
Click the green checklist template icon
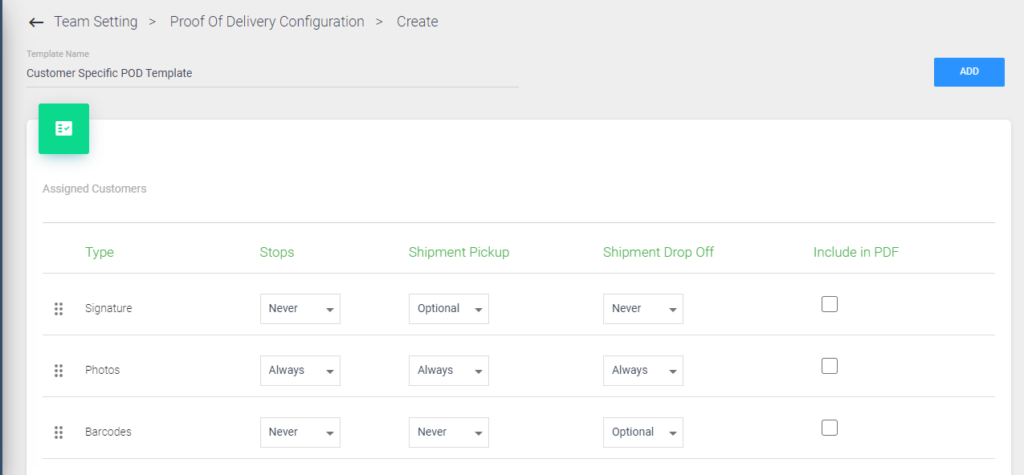(64, 129)
